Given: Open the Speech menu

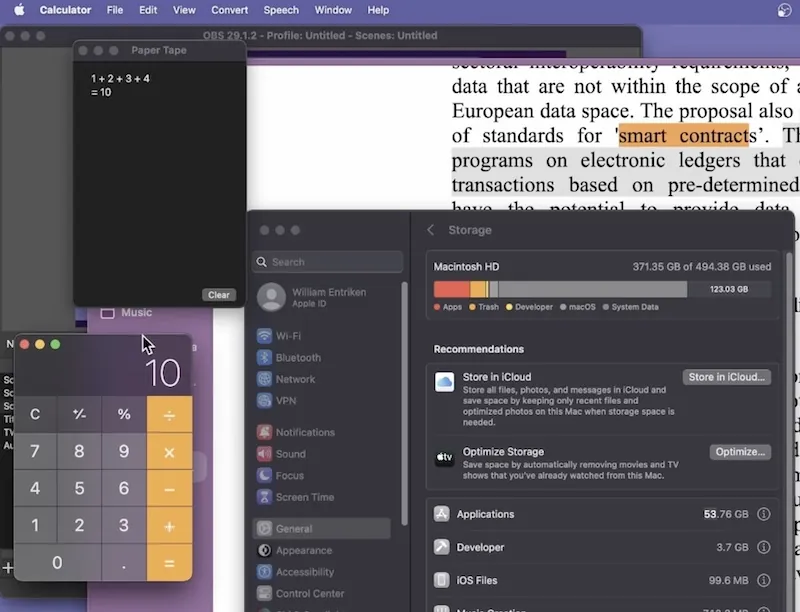Looking at the screenshot, I should [x=281, y=10].
